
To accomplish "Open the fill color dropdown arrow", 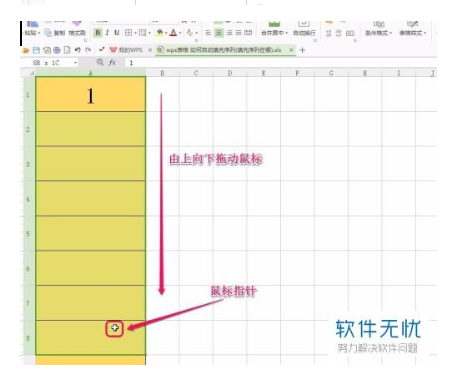I will [x=166, y=33].
